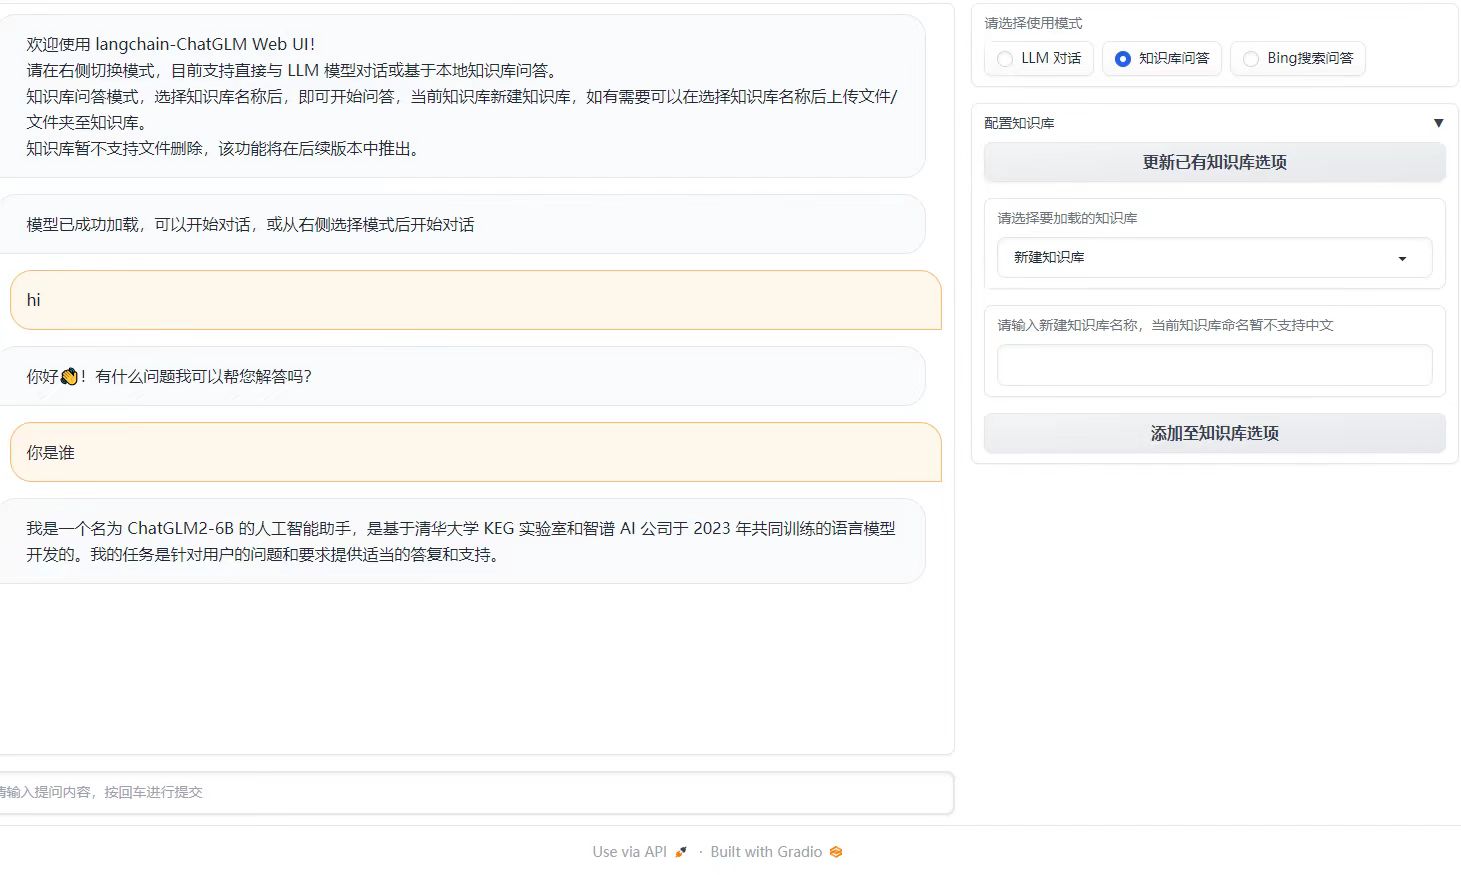
Task: Click the Gradio logo icon in footer
Action: click(x=836, y=852)
